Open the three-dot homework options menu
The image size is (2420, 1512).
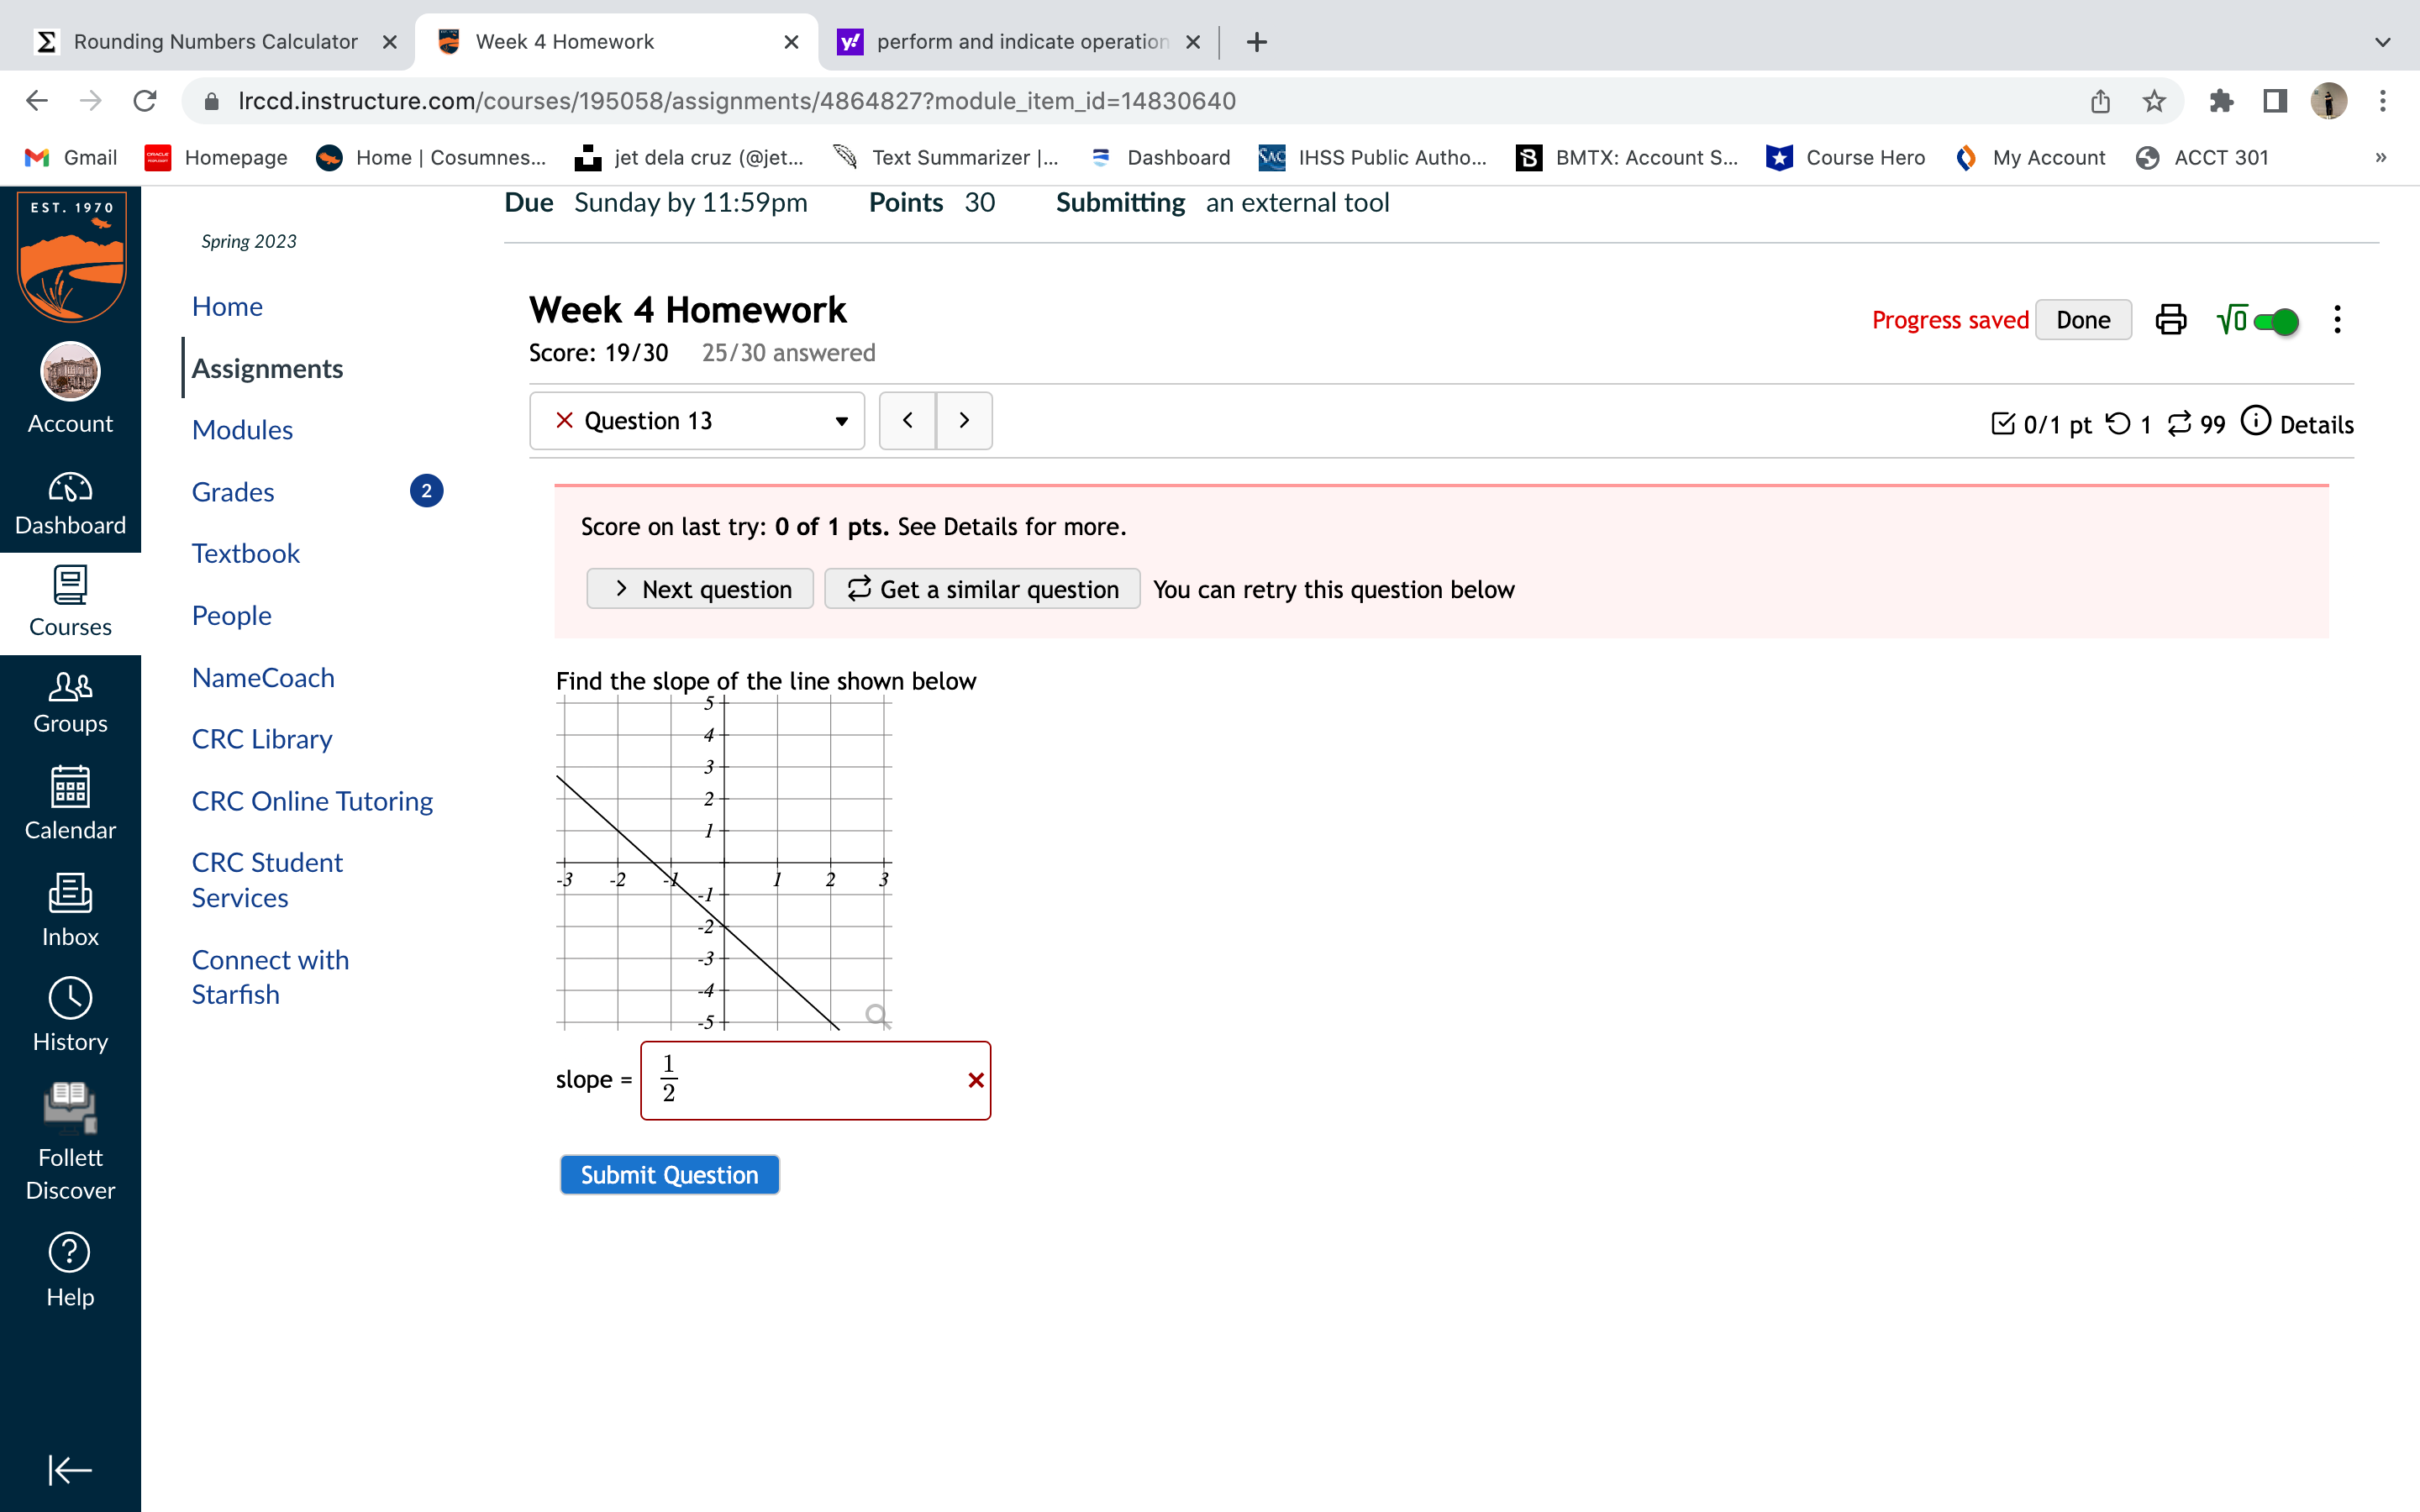[x=2337, y=320]
